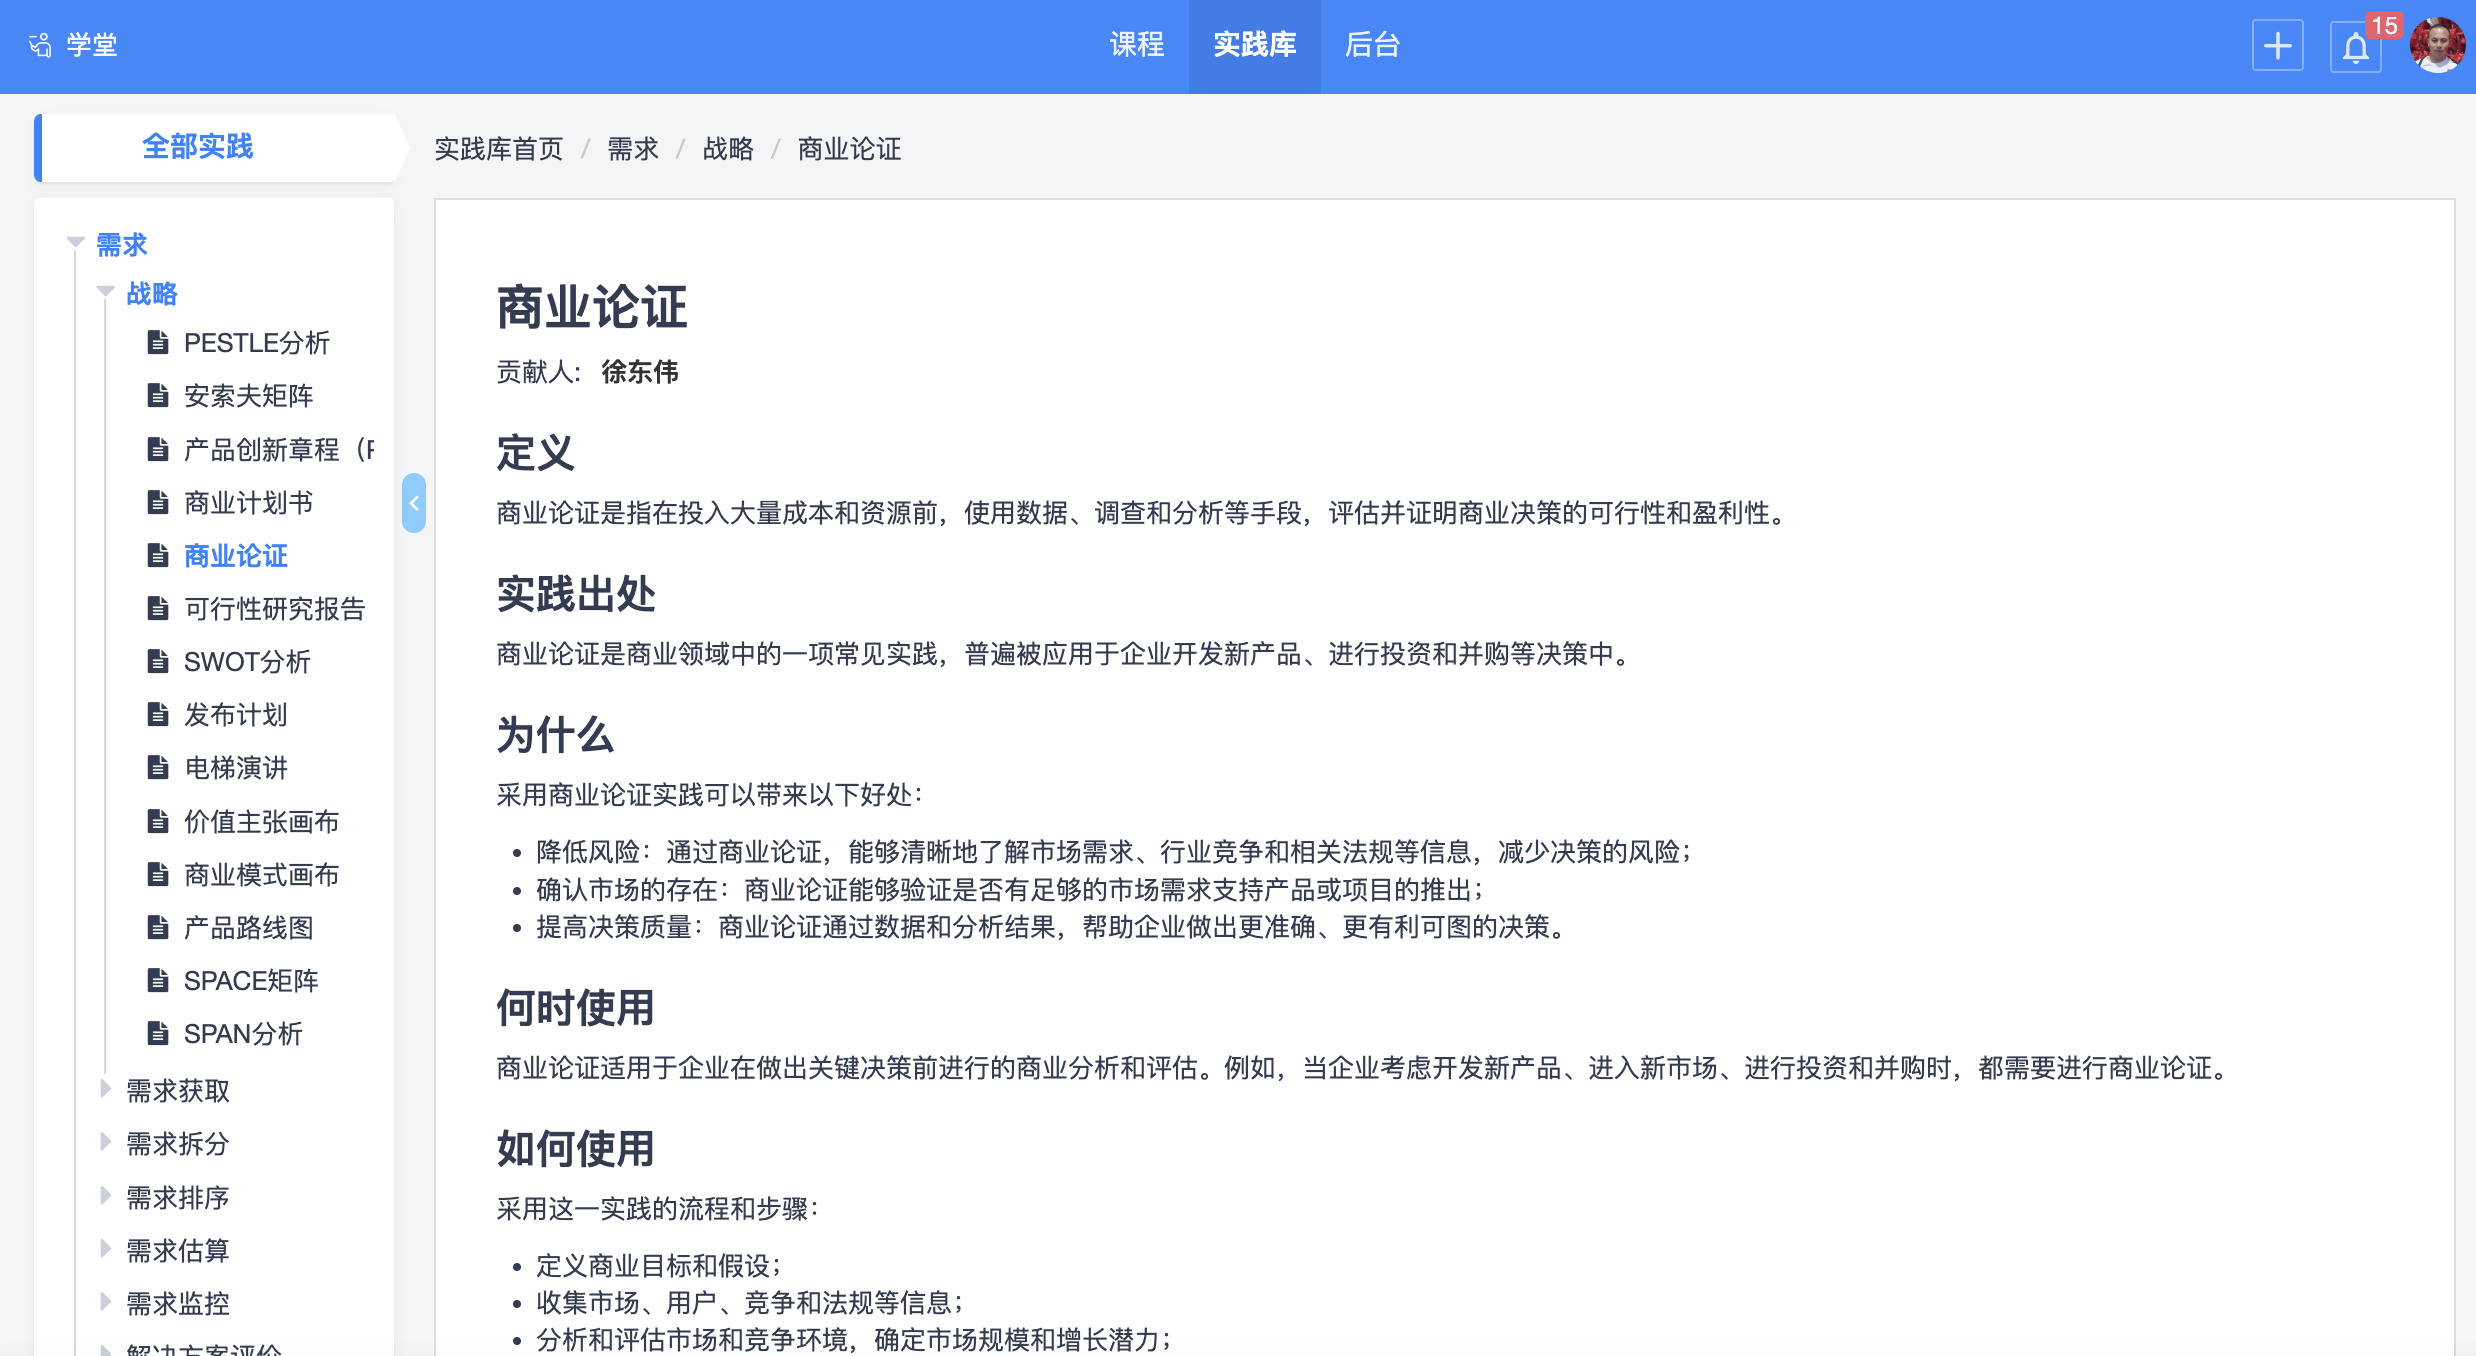Click the 战略 breadcrumb link
Screen dimensions: 2476x1356
(727, 149)
